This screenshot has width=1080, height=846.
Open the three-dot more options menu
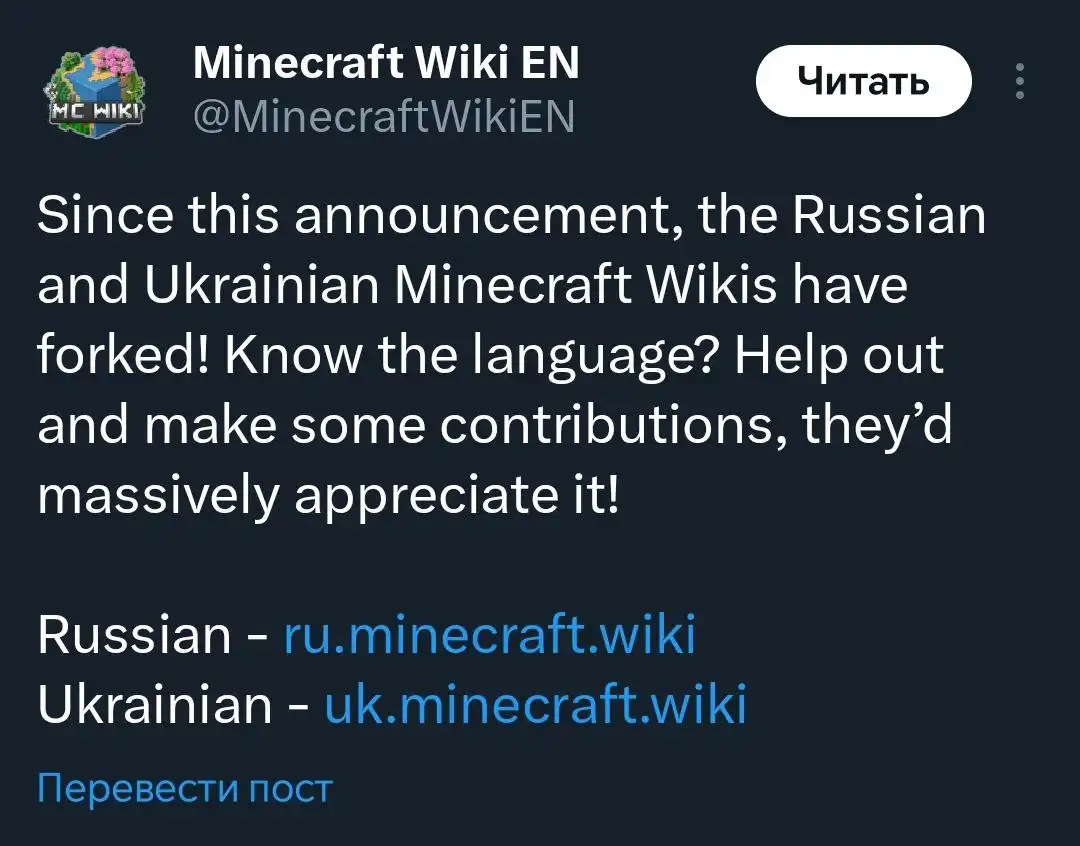[1020, 81]
